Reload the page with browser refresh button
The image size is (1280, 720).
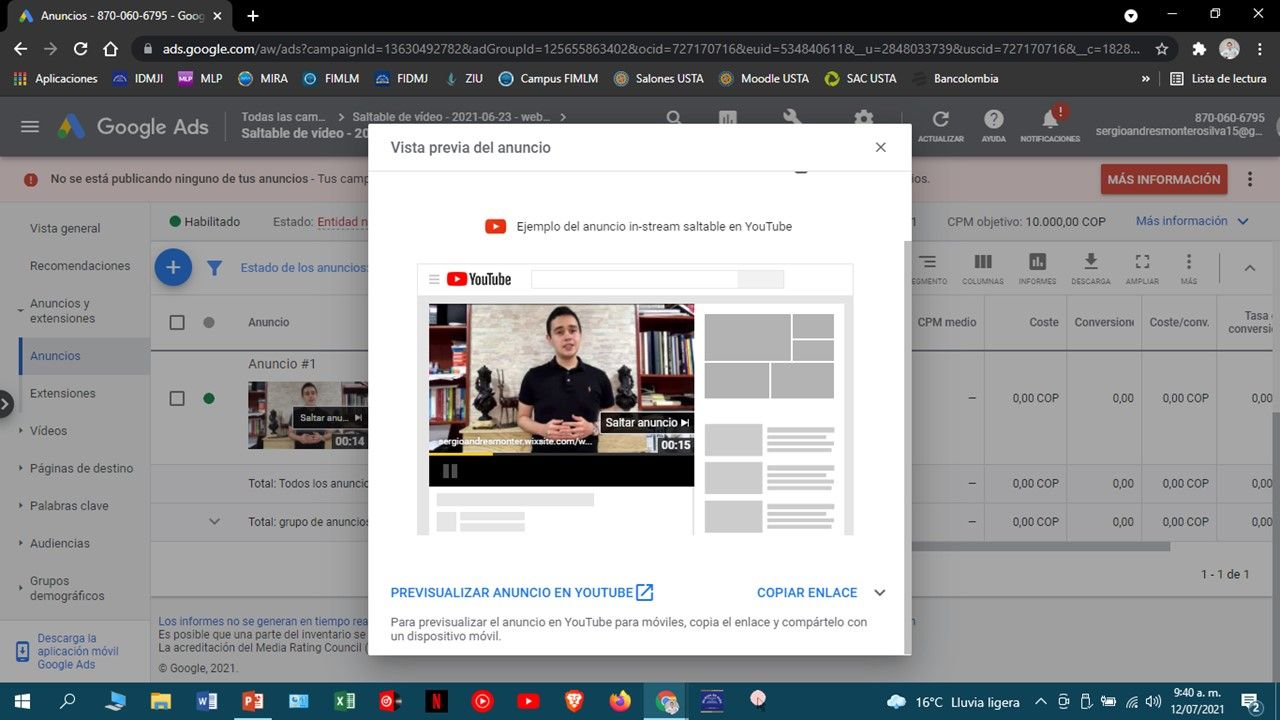(81, 48)
